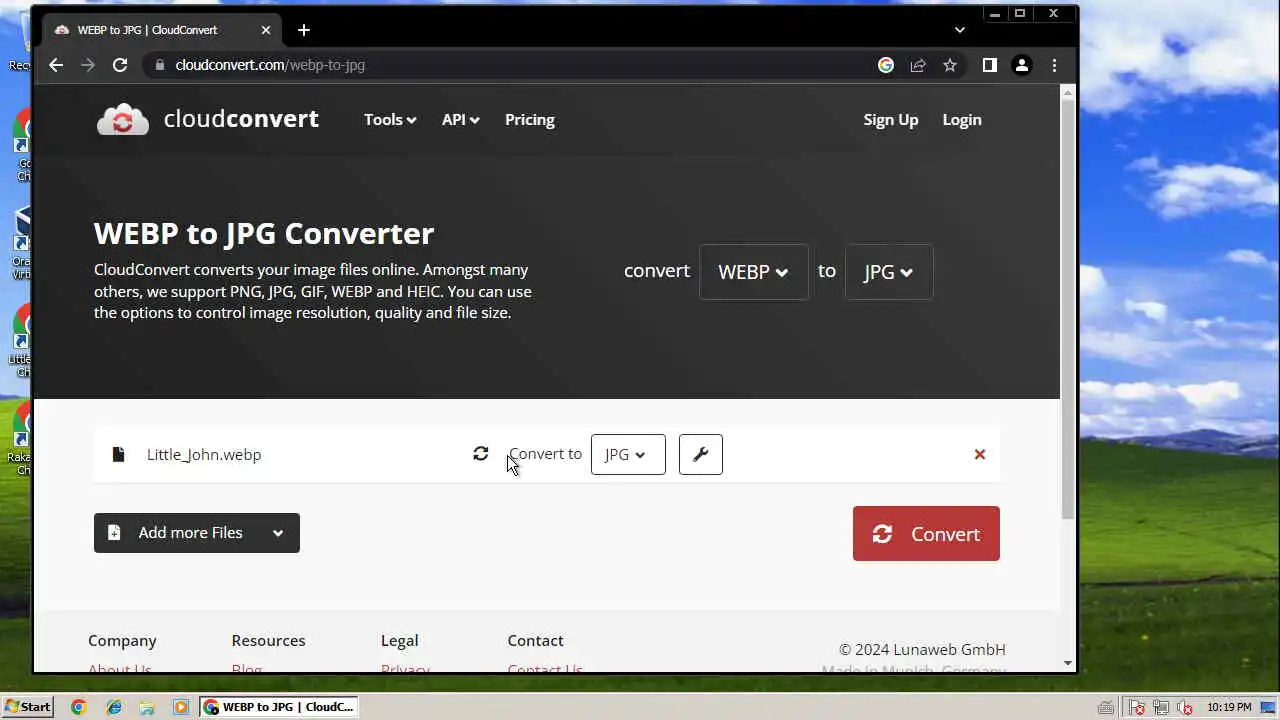Click the Show Desktop button in the tray

click(1268, 707)
